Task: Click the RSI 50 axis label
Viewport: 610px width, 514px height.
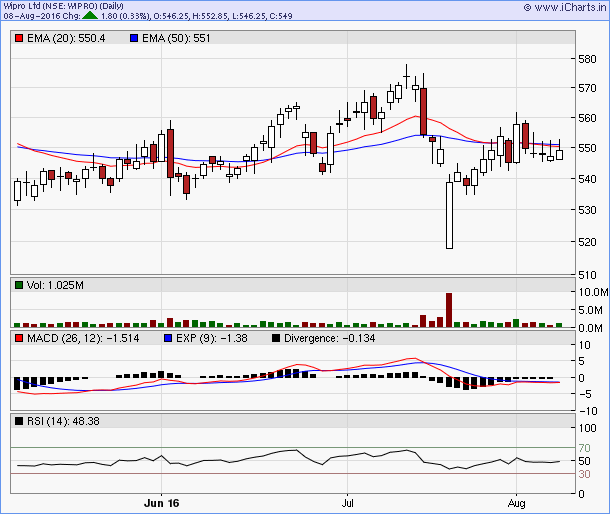Action: [x=584, y=461]
